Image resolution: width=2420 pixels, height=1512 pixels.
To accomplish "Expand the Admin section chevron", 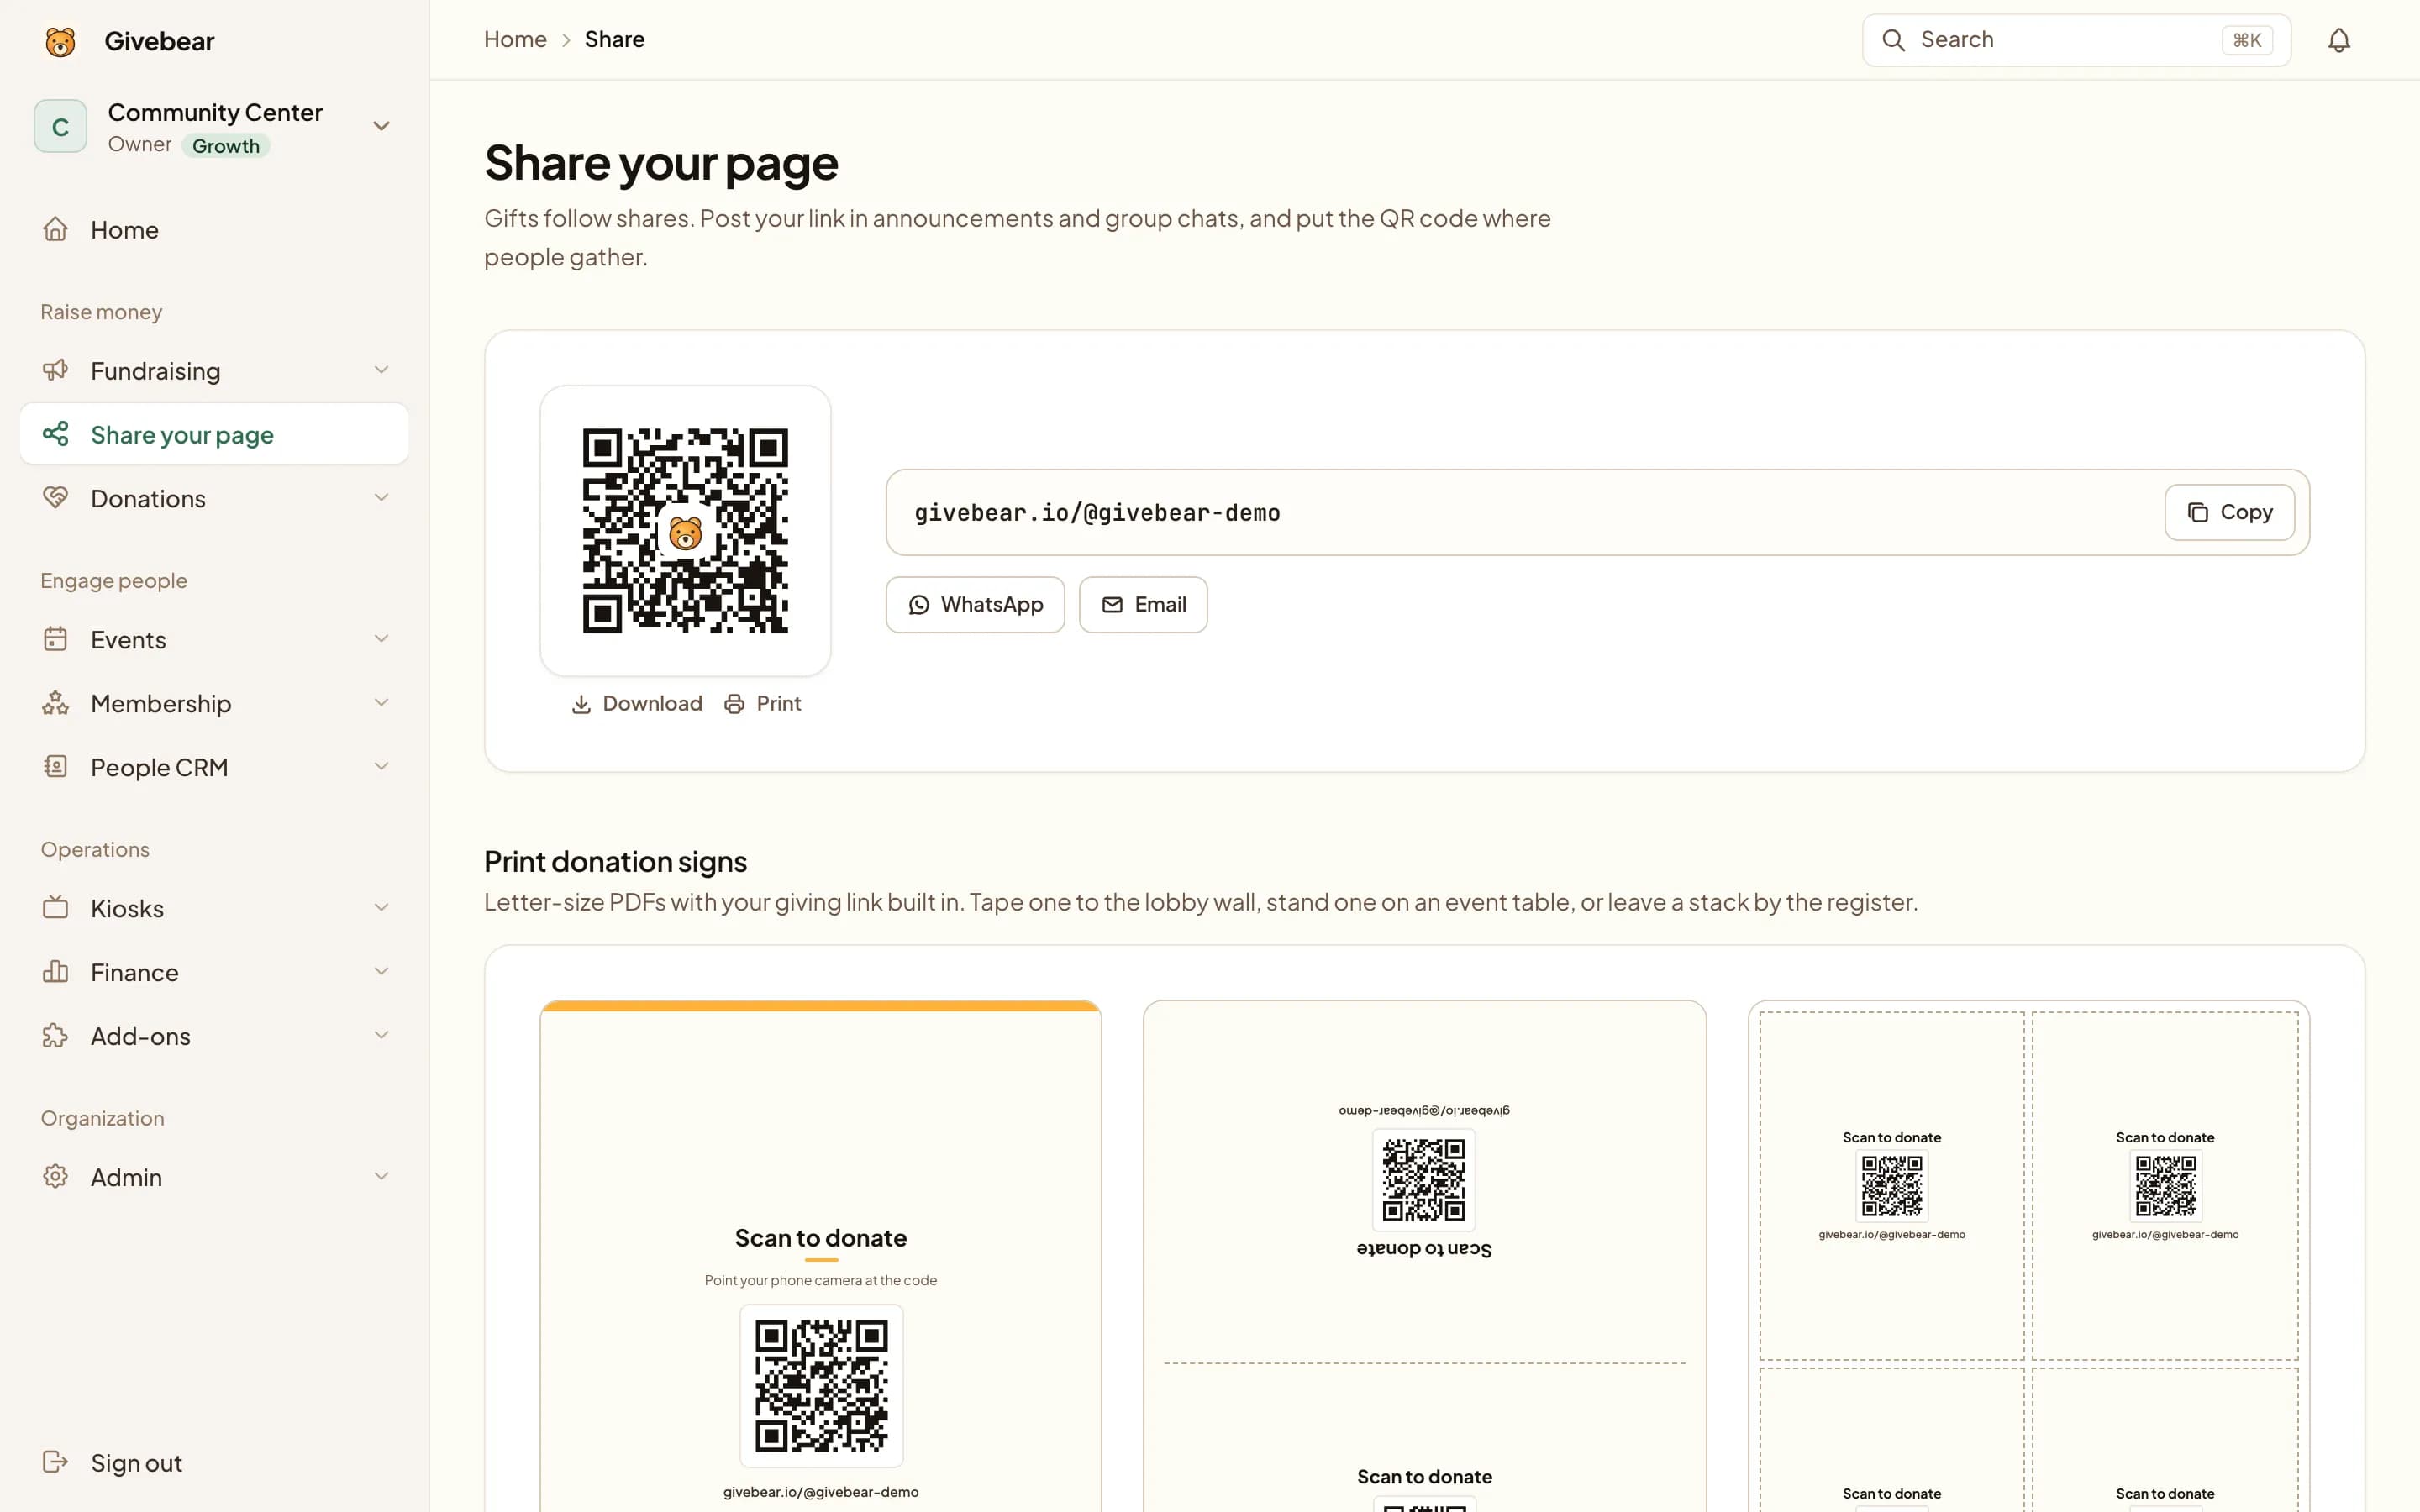I will [381, 1177].
